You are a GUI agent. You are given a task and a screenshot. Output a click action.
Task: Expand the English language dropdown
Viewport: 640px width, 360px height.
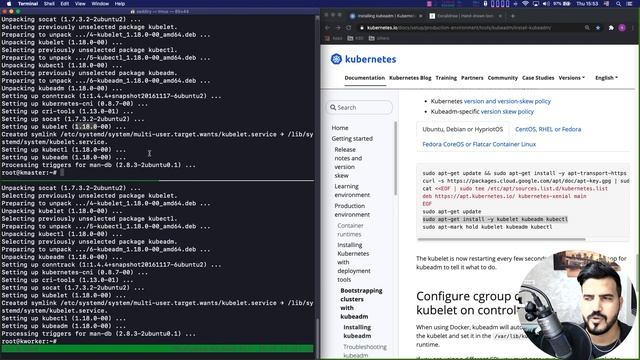pos(606,78)
